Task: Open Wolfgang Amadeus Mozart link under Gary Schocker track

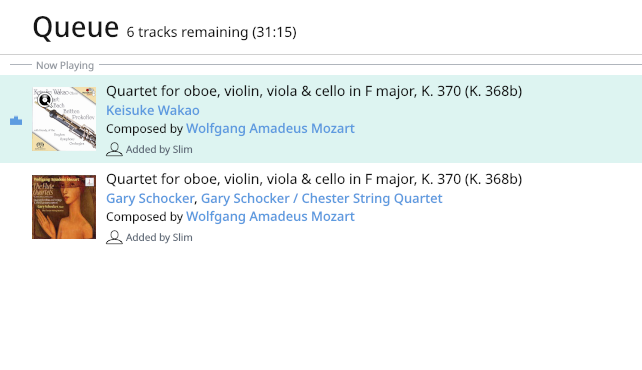Action: (x=270, y=217)
